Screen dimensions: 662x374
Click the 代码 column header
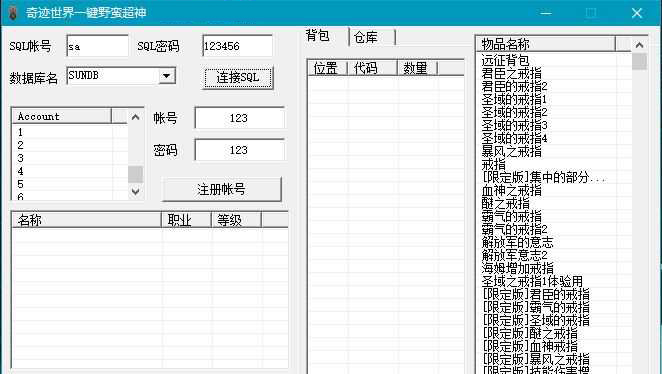point(372,68)
